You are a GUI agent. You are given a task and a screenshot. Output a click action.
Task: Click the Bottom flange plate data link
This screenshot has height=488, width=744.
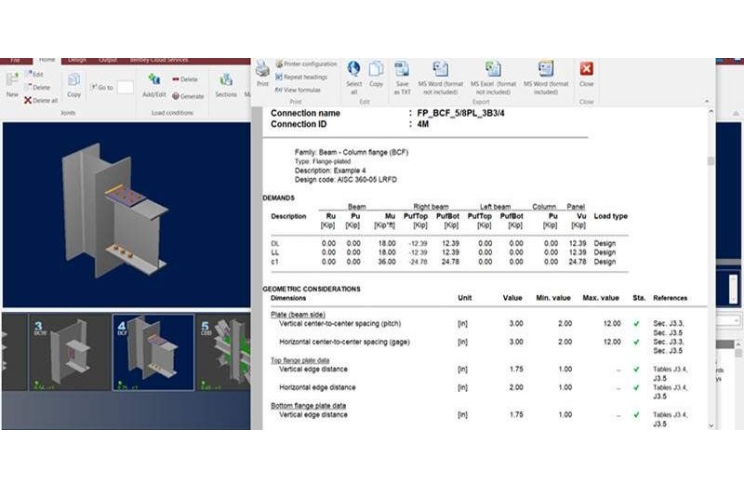[308, 405]
